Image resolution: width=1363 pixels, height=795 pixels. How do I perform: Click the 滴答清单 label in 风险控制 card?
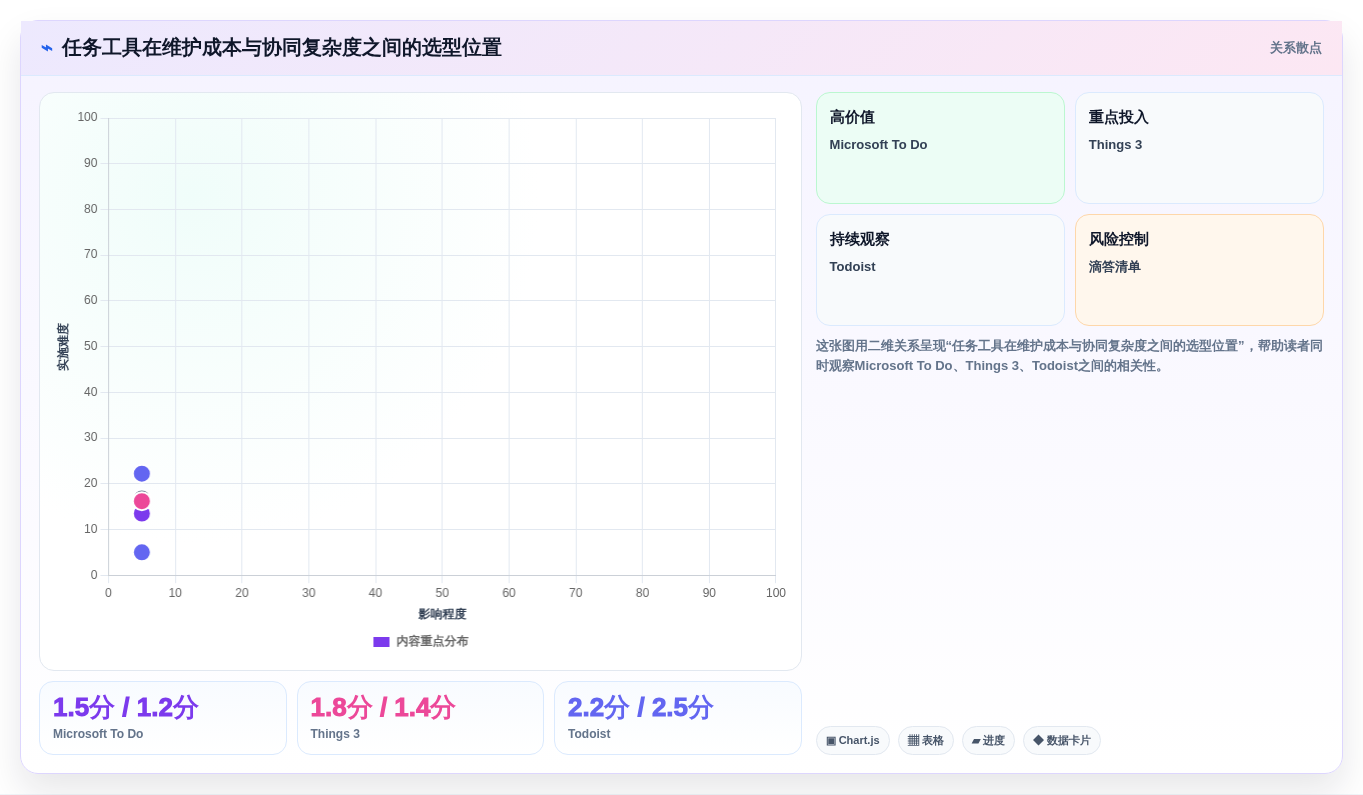1115,267
